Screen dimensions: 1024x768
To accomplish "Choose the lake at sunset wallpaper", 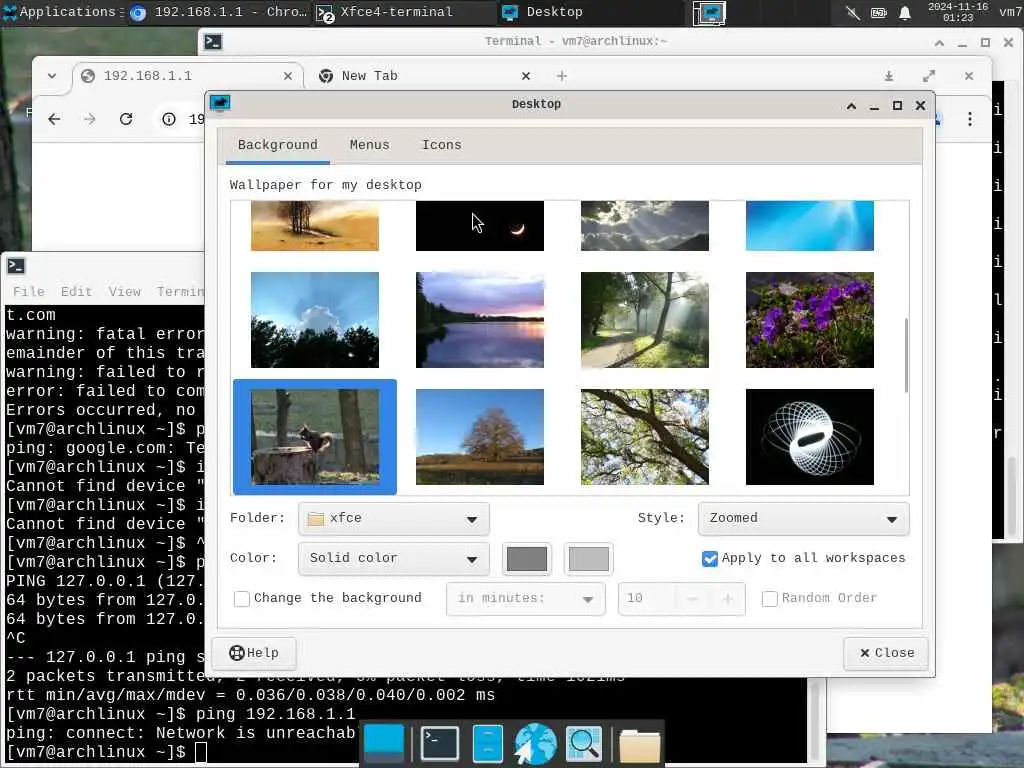I will [x=479, y=320].
